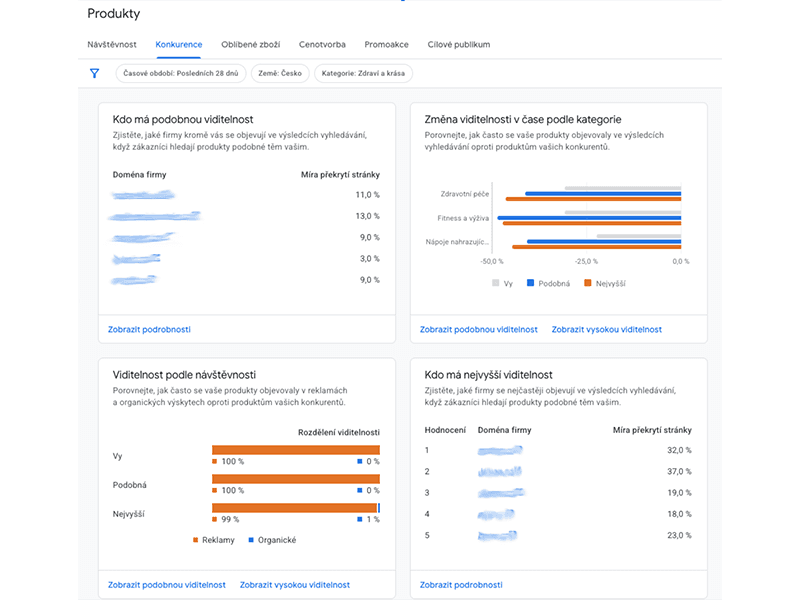Click the -25,0 % axis label
Viewport: 800px width, 600px height.
[586, 261]
